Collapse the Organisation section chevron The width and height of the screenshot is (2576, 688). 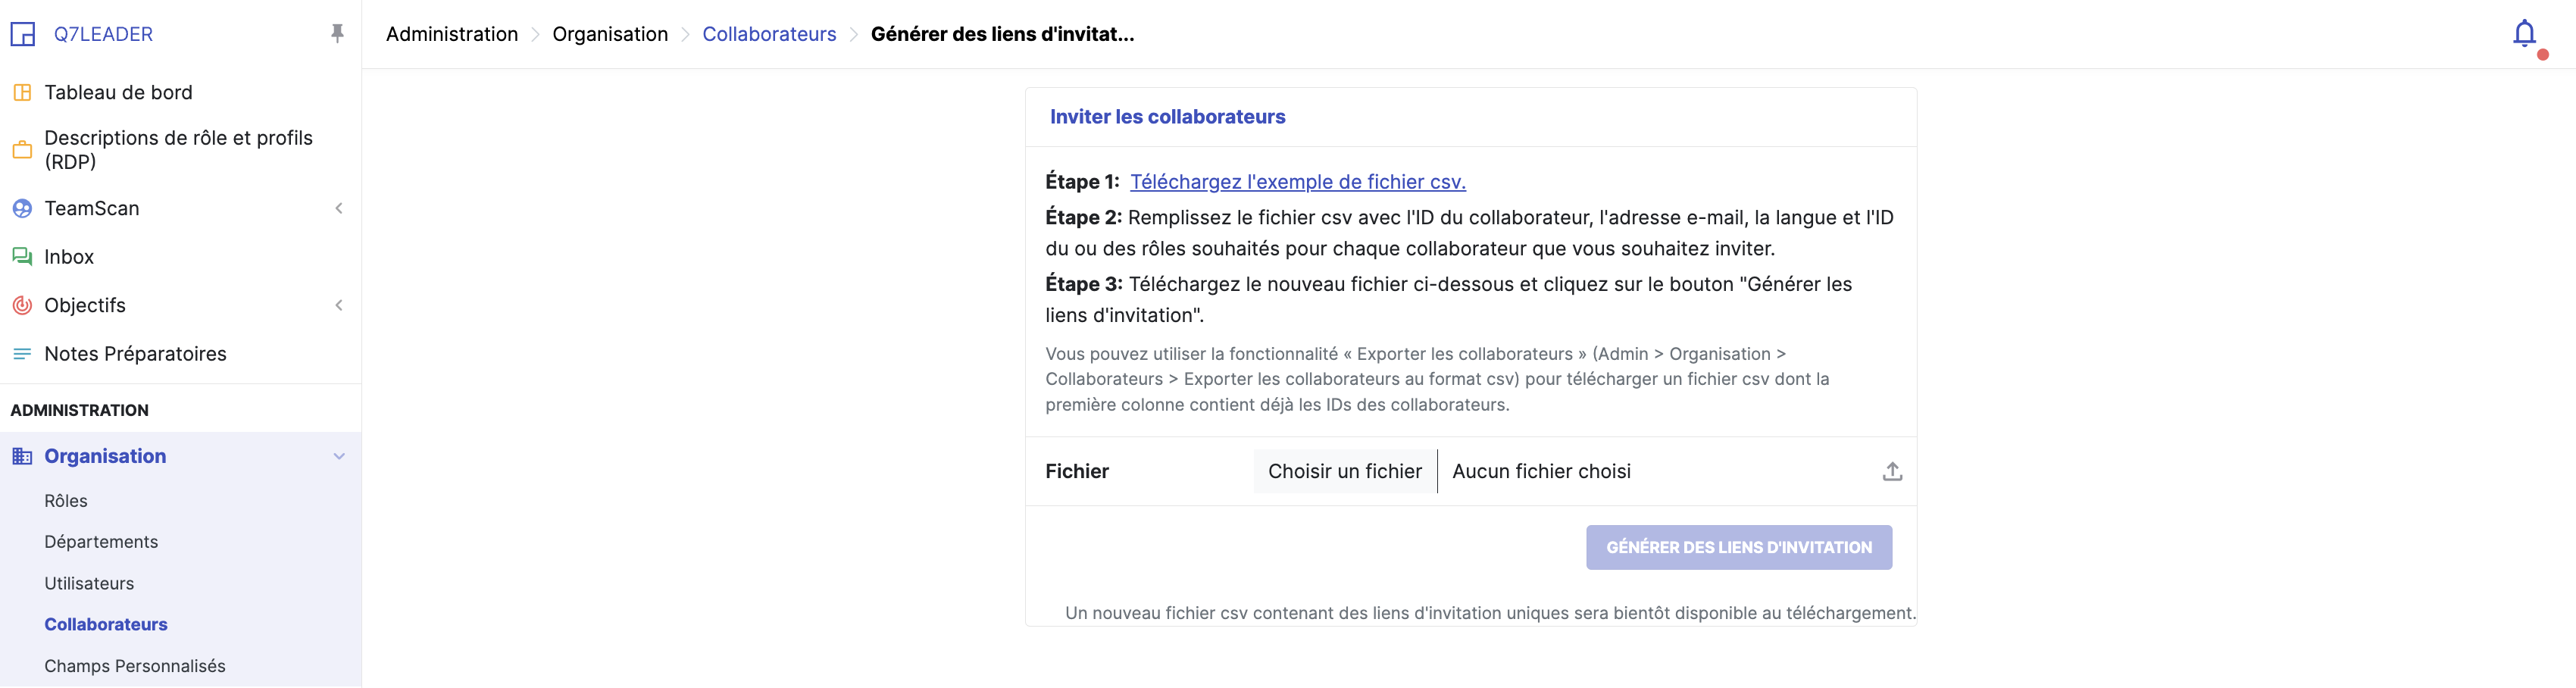coord(339,457)
